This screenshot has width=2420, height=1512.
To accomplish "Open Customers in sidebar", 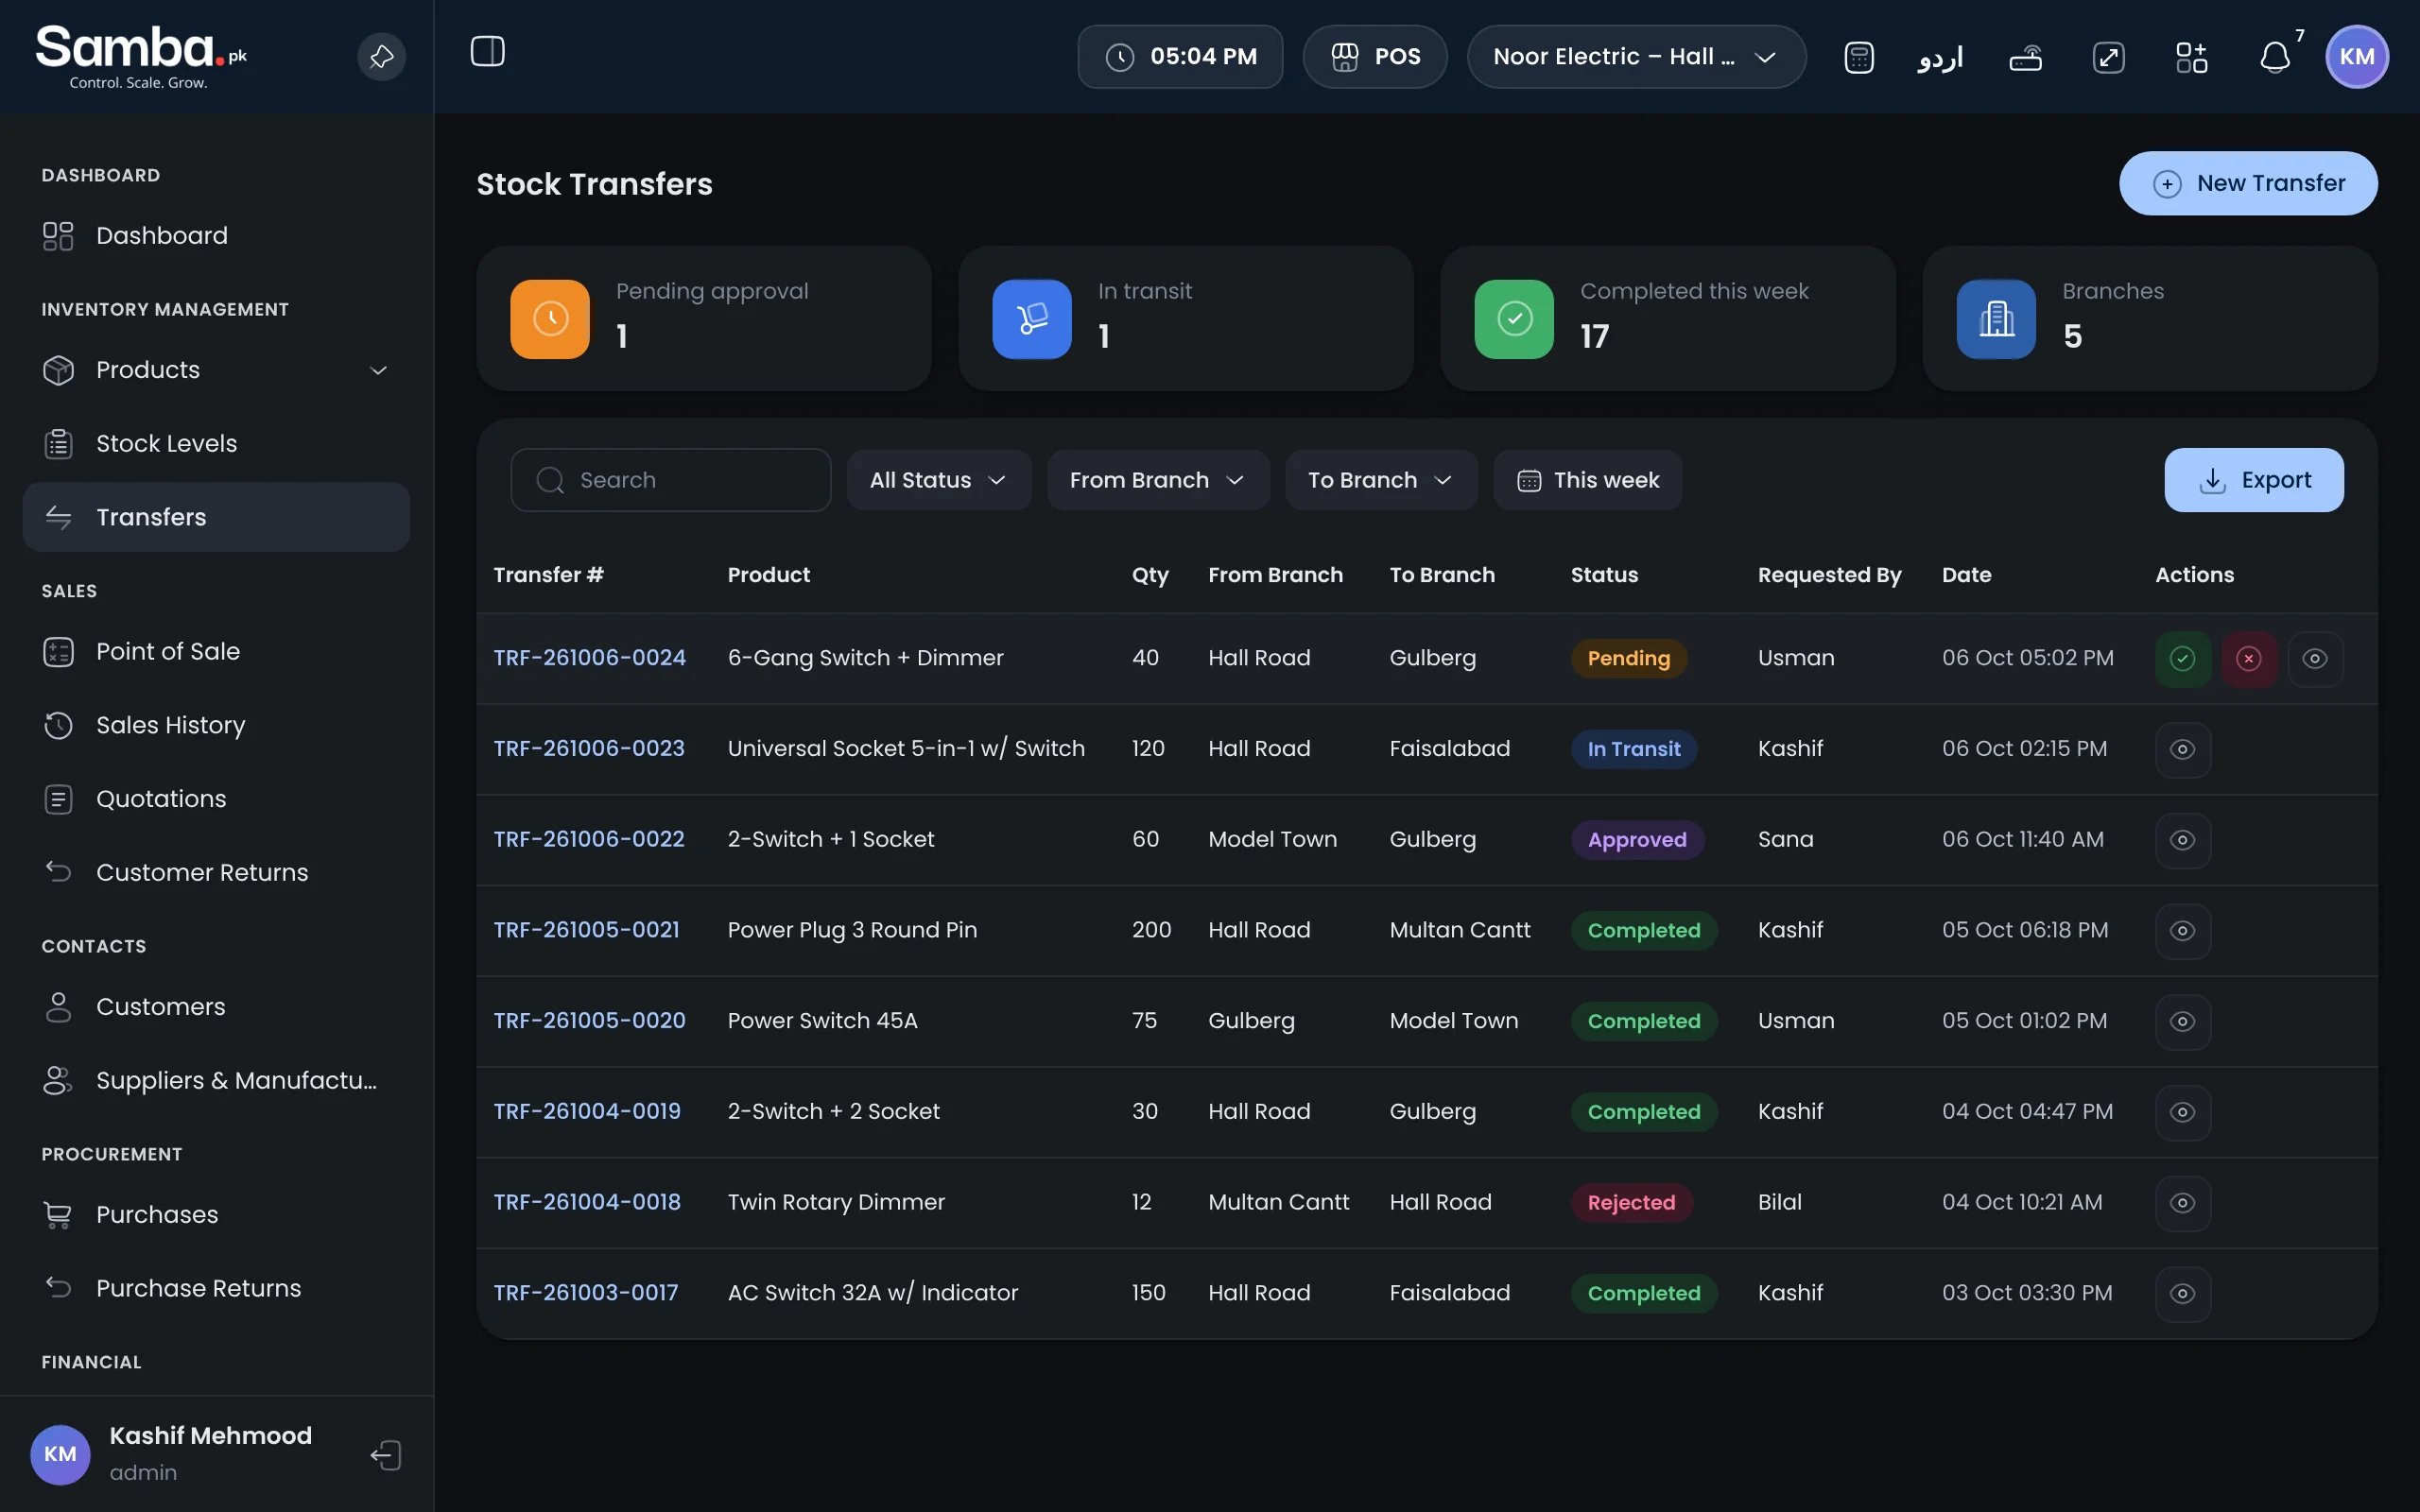I will 216,1007.
